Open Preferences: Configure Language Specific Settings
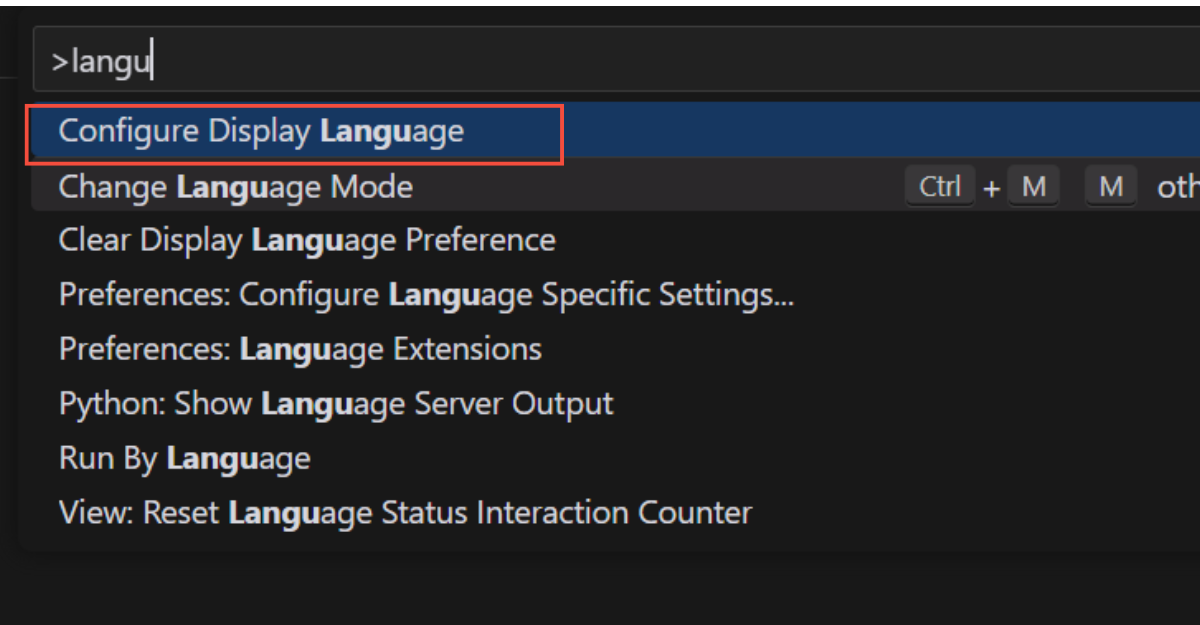Image resolution: width=1200 pixels, height=625 pixels. point(426,295)
